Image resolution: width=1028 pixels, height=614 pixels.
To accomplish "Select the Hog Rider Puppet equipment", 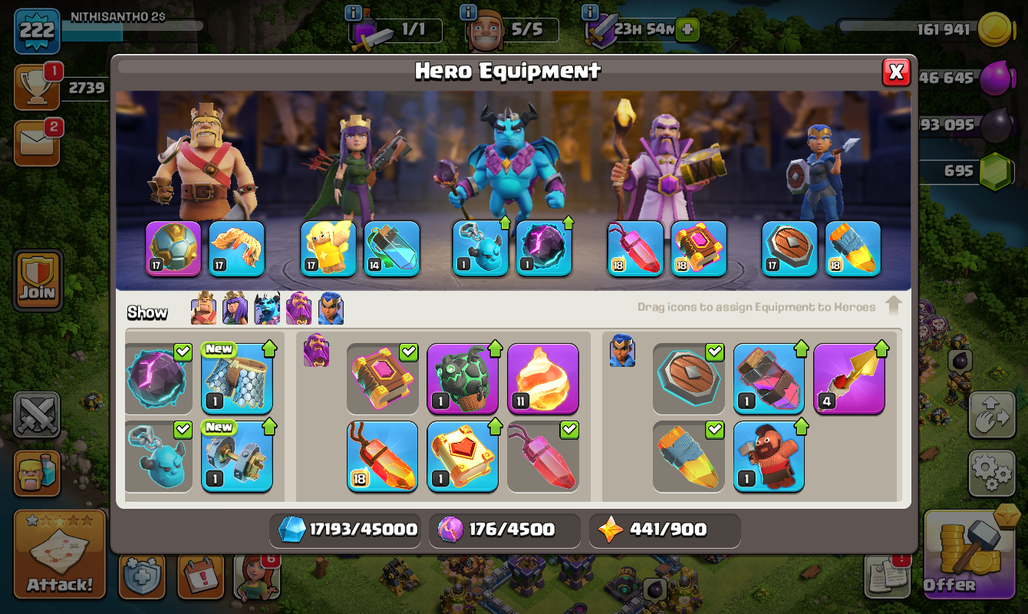I will 768,457.
